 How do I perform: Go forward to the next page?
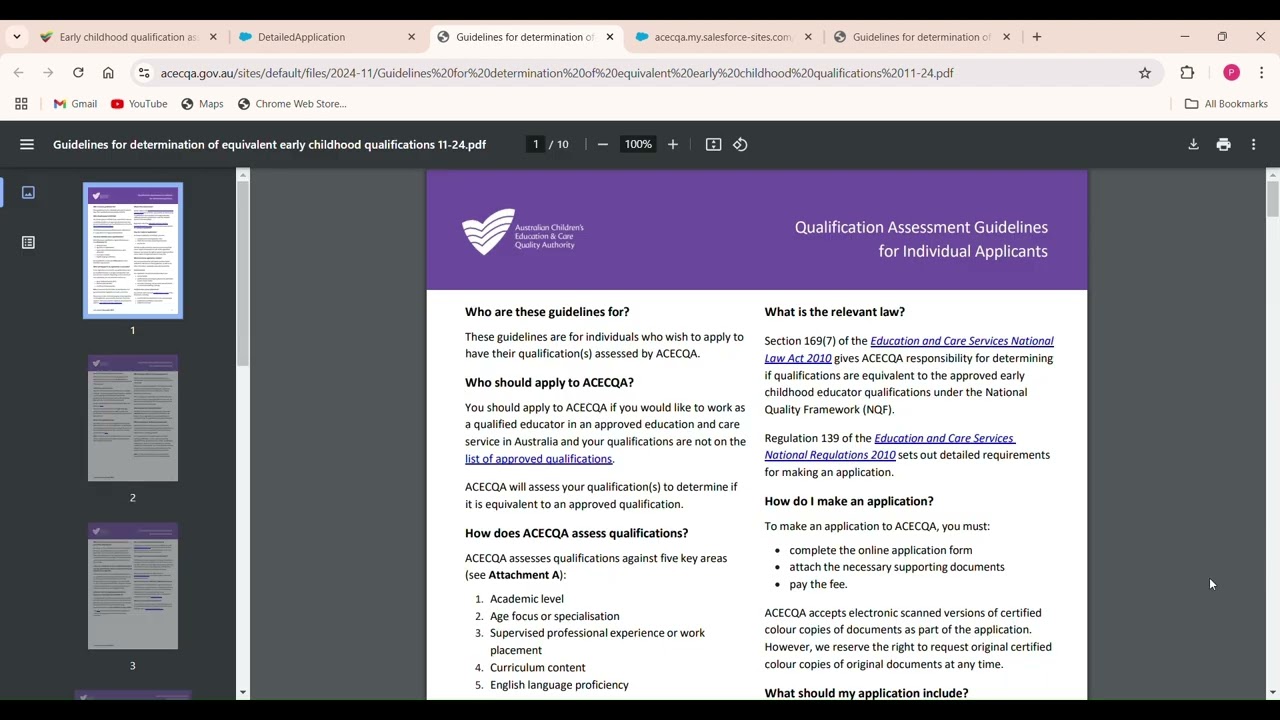(x=48, y=73)
